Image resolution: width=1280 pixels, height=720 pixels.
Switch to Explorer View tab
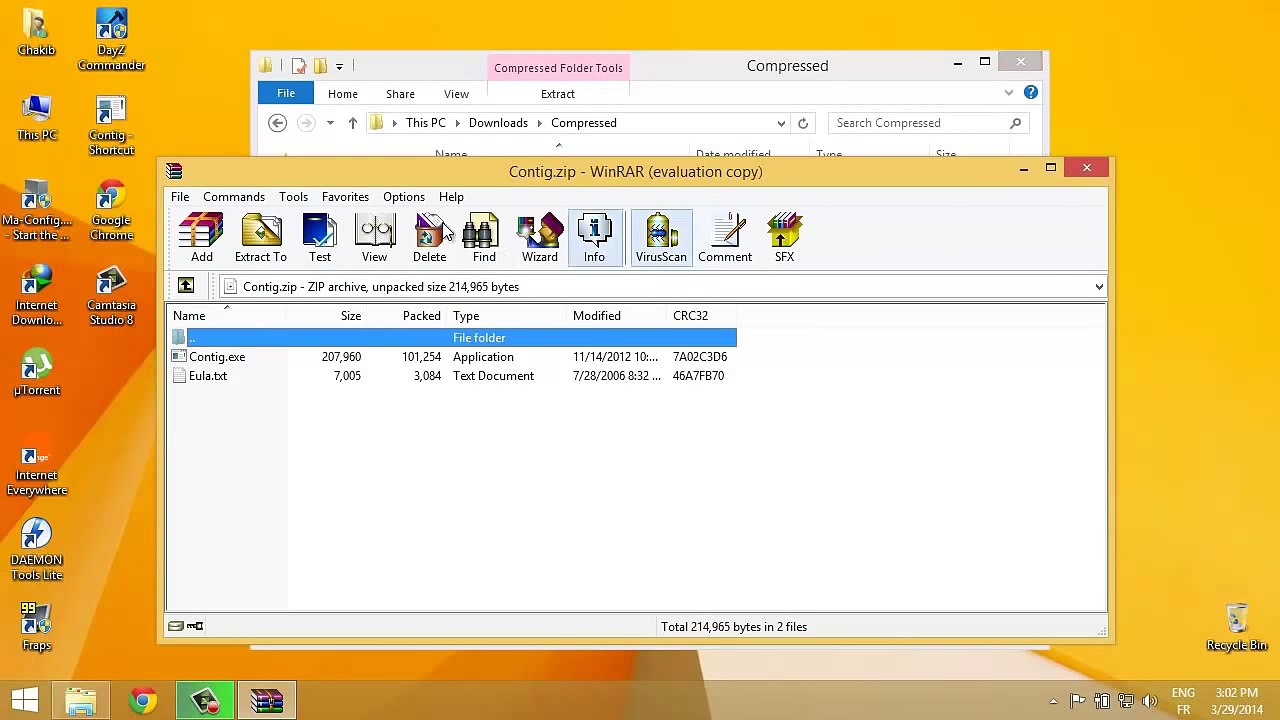pos(456,94)
